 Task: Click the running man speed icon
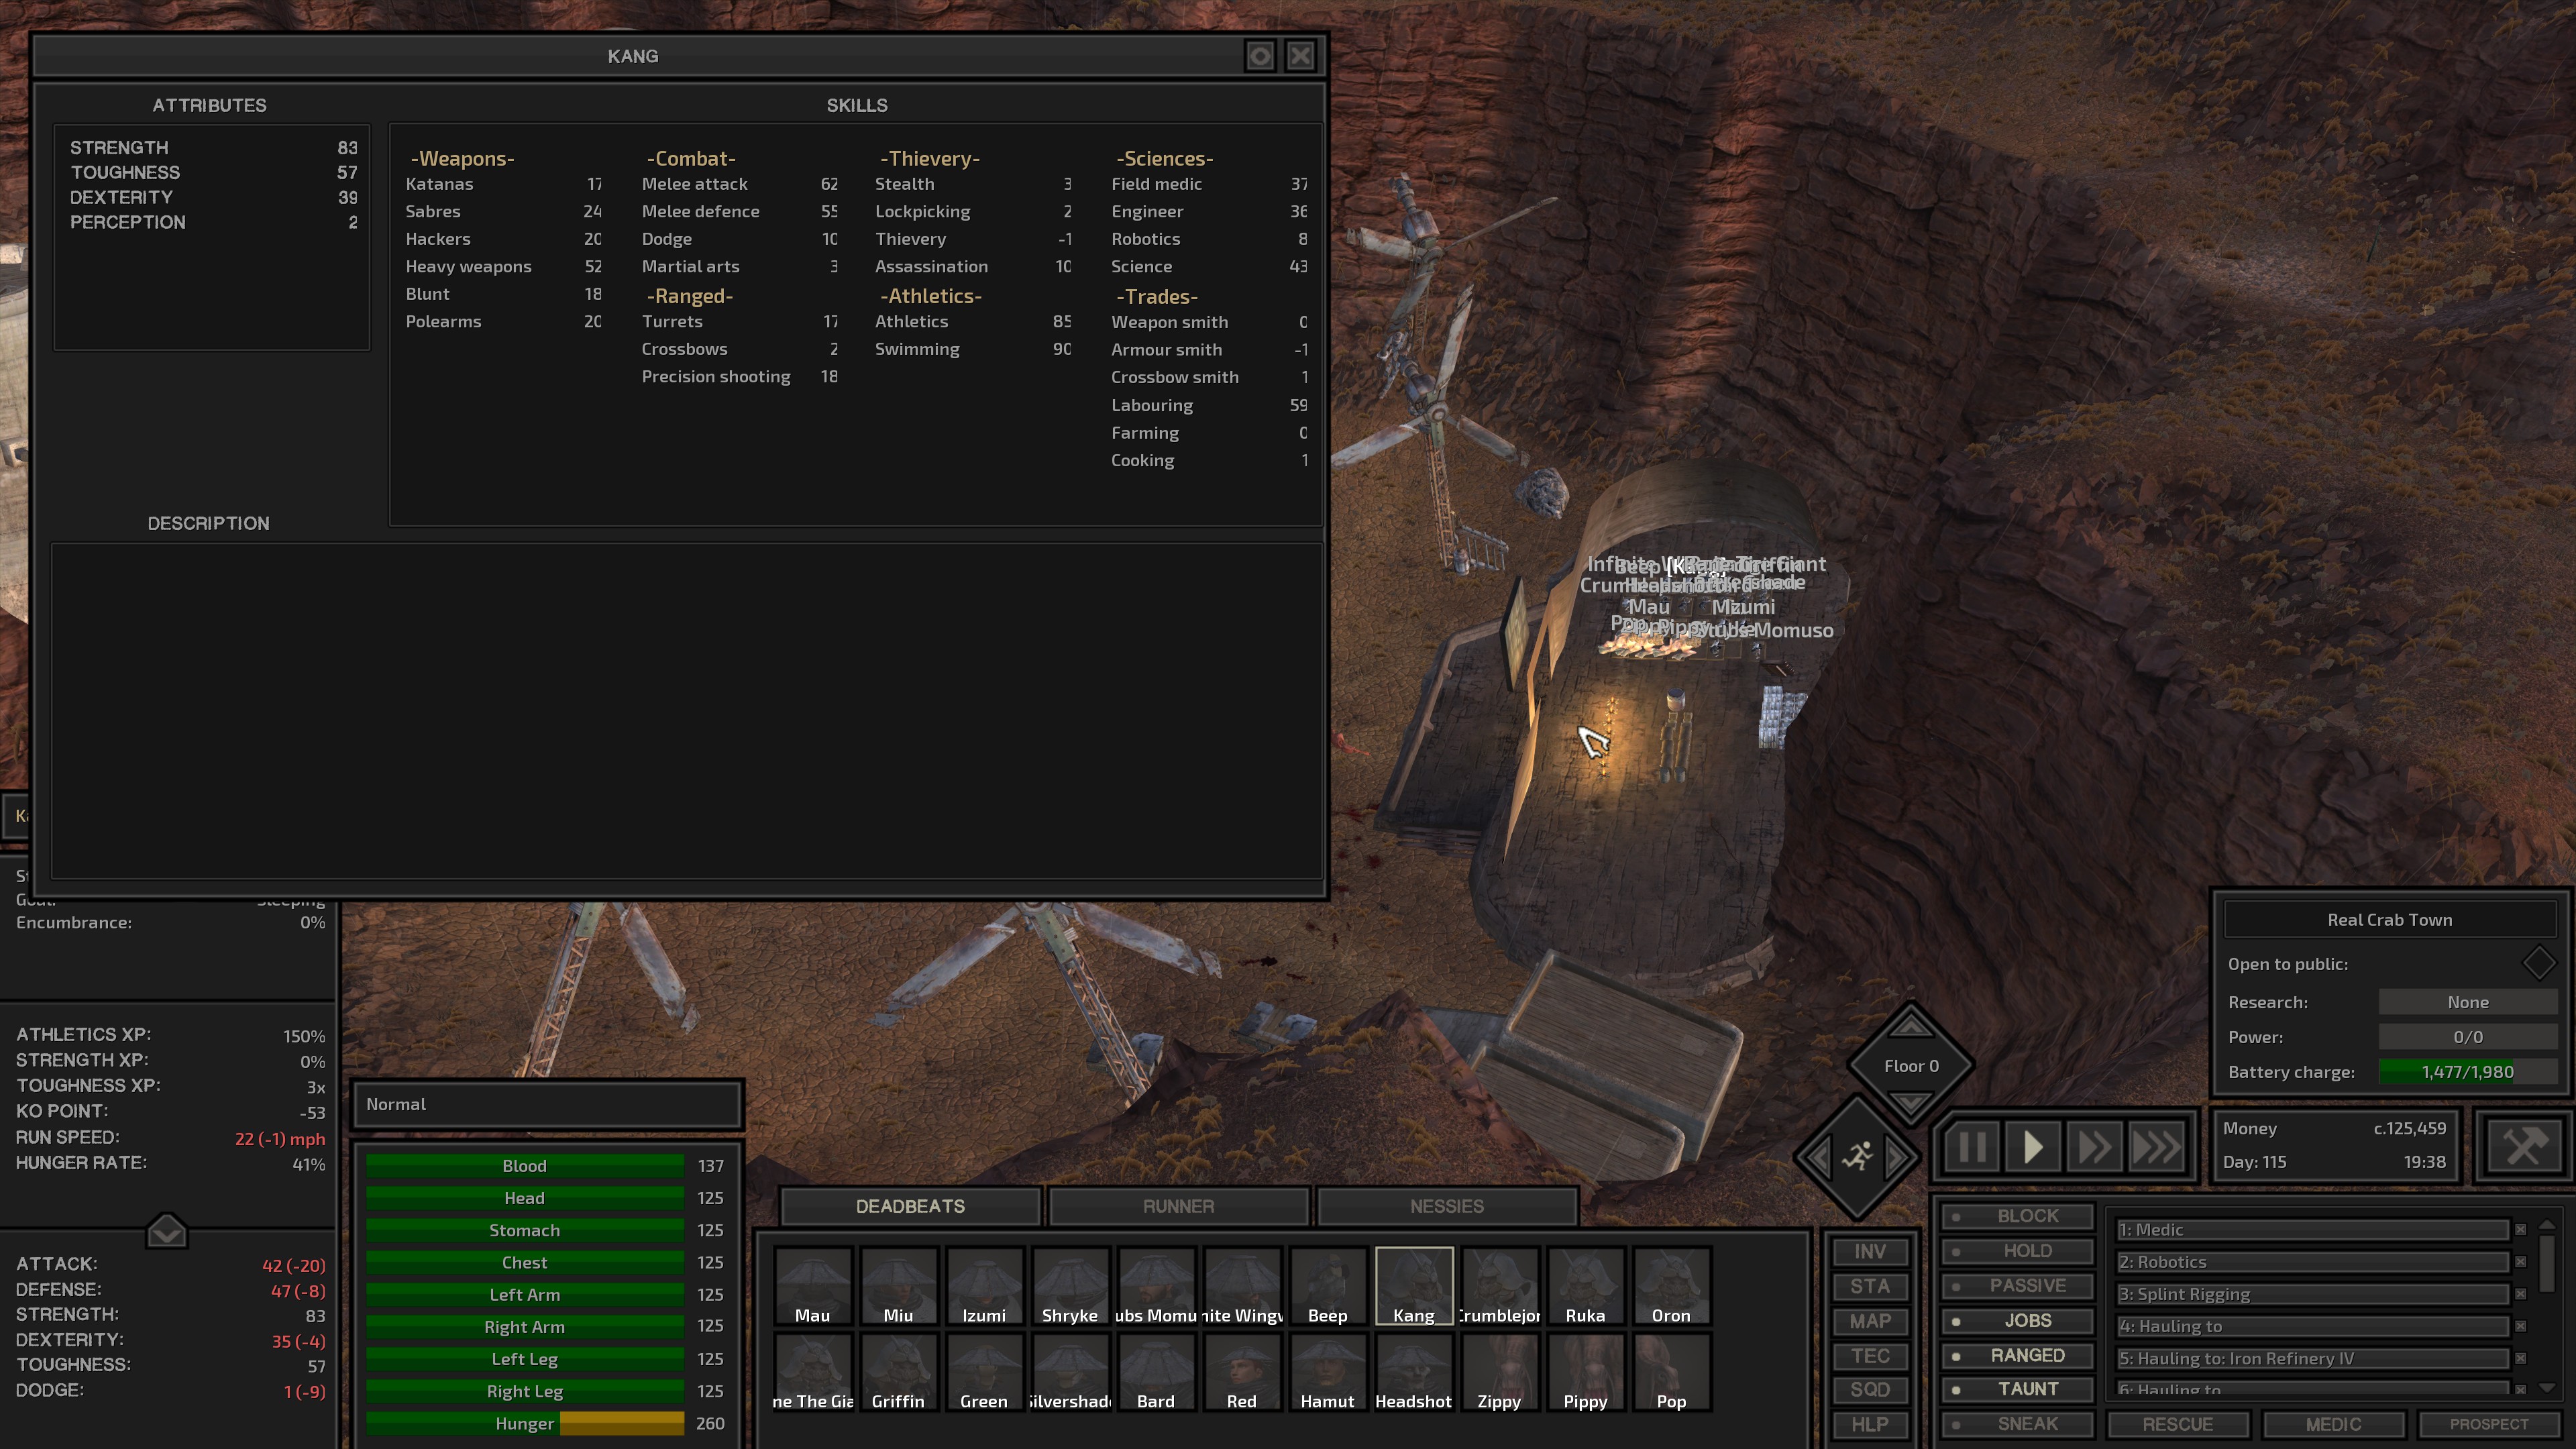(1858, 1157)
